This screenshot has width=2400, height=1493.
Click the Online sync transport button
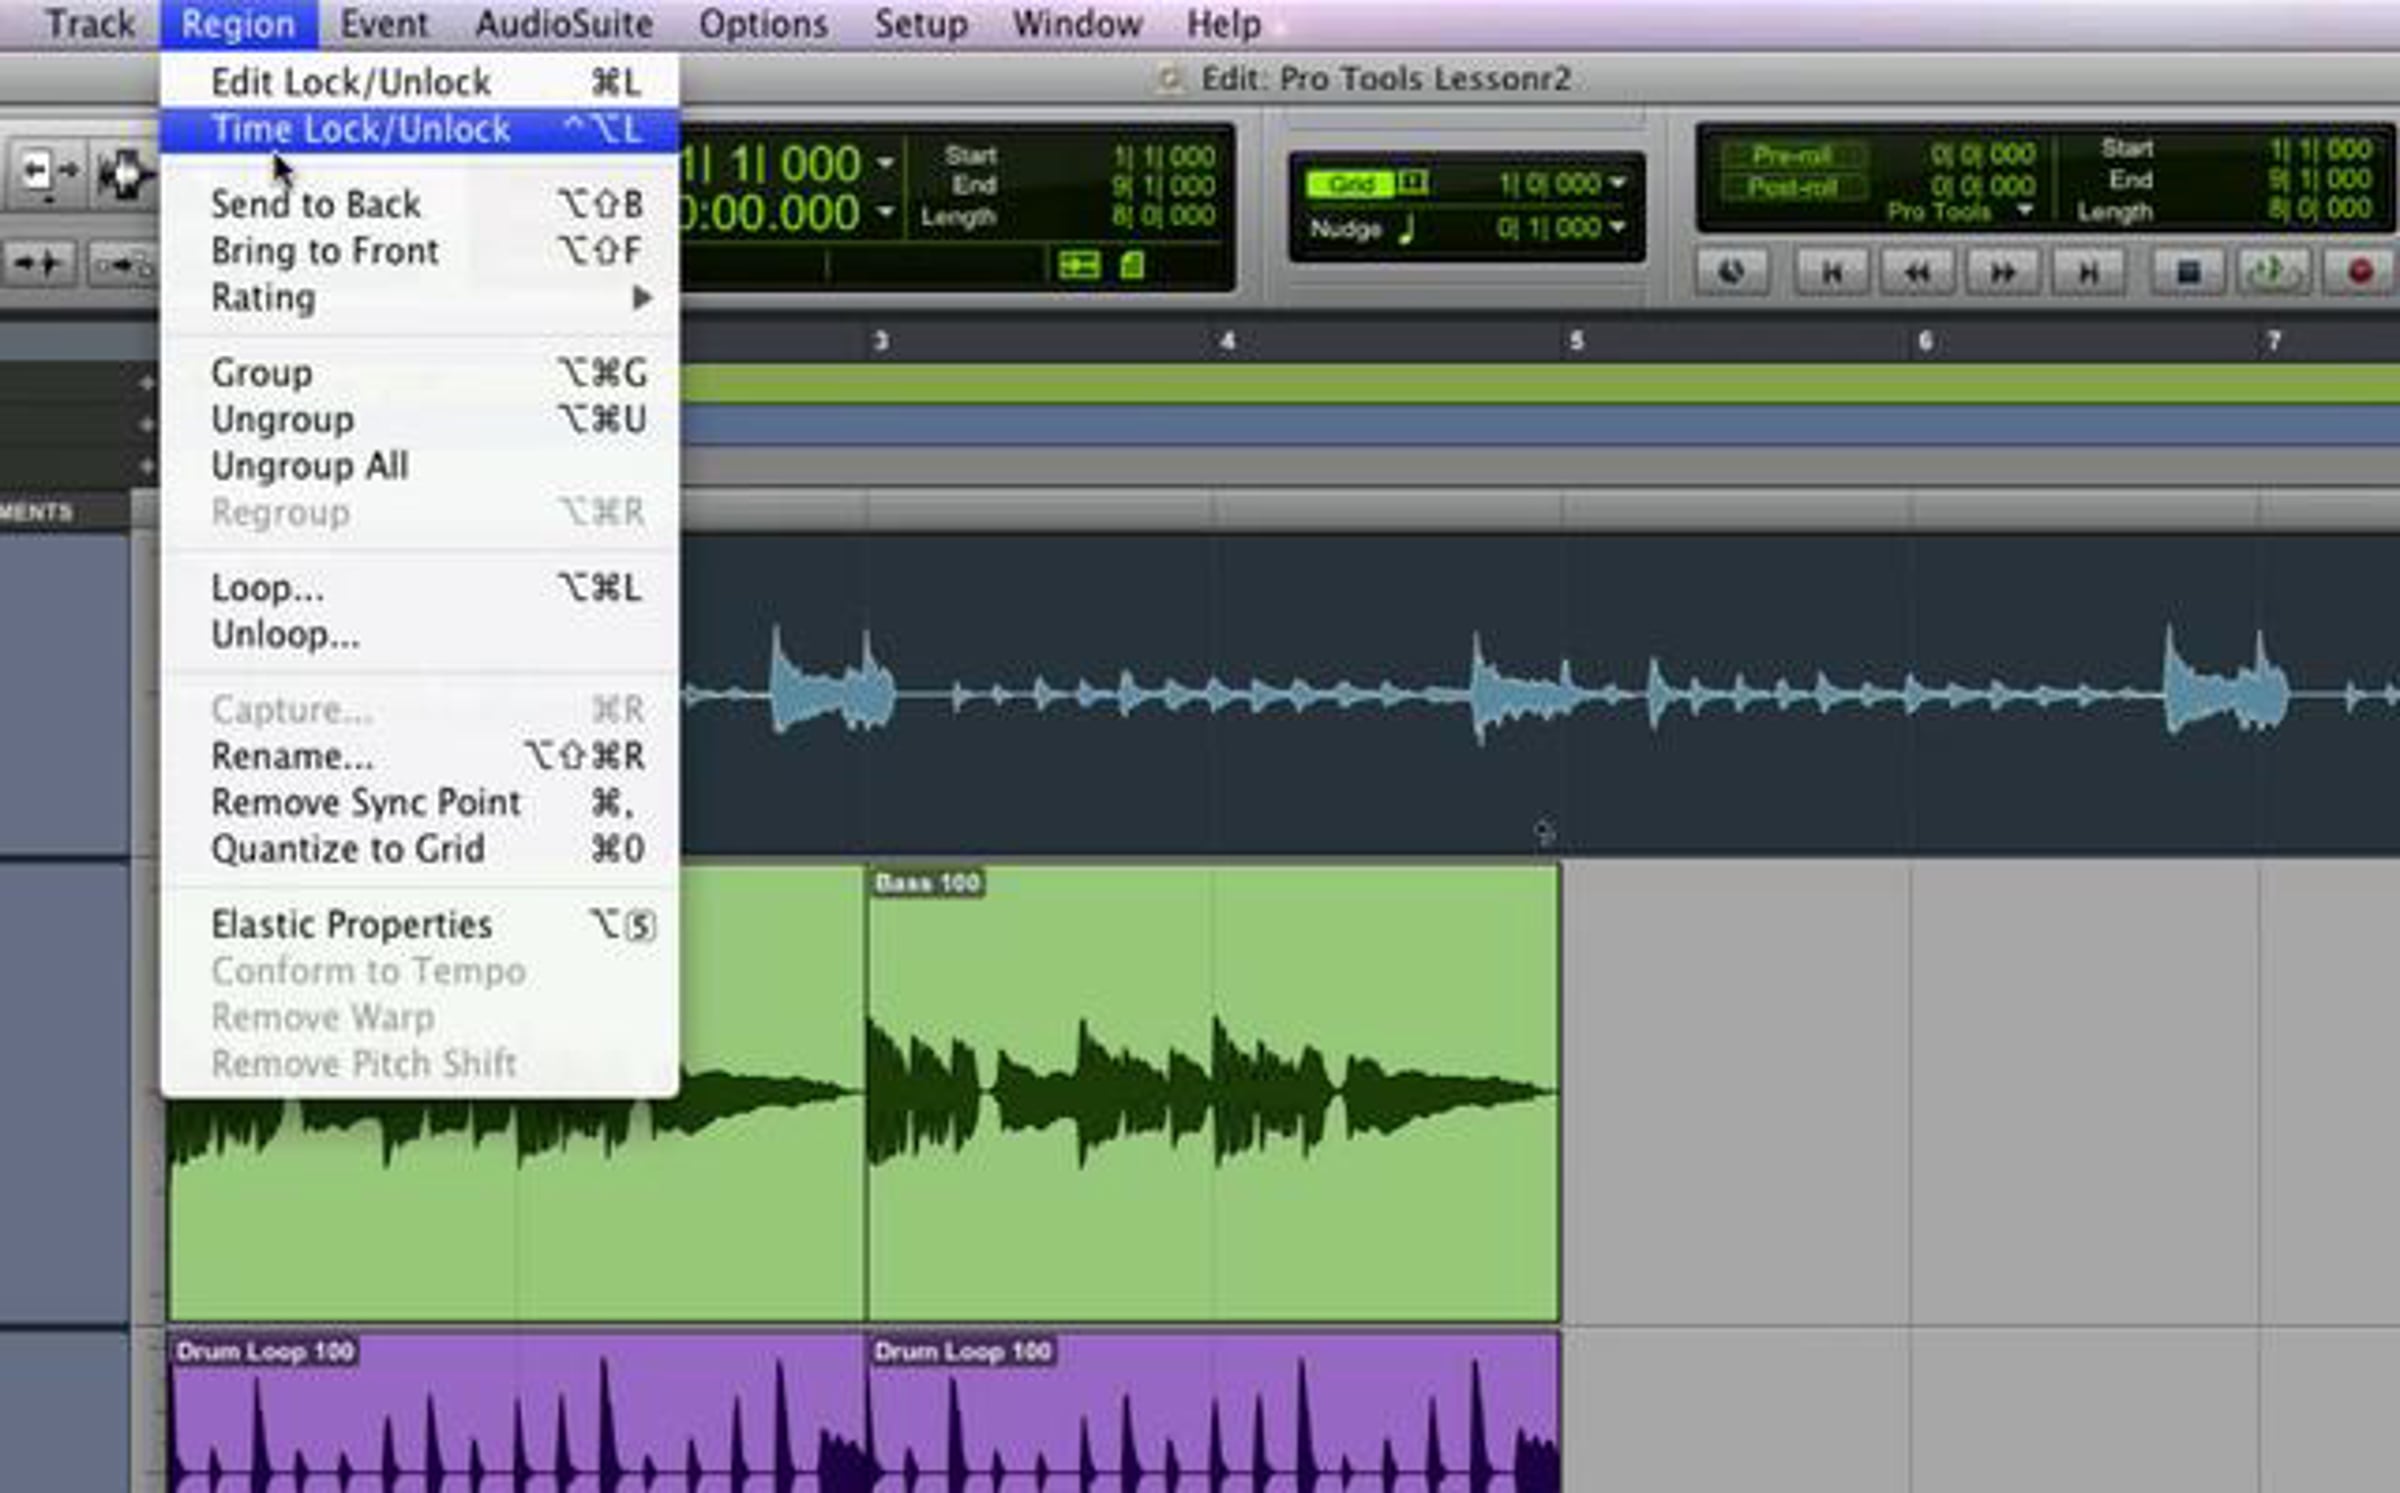click(1731, 272)
